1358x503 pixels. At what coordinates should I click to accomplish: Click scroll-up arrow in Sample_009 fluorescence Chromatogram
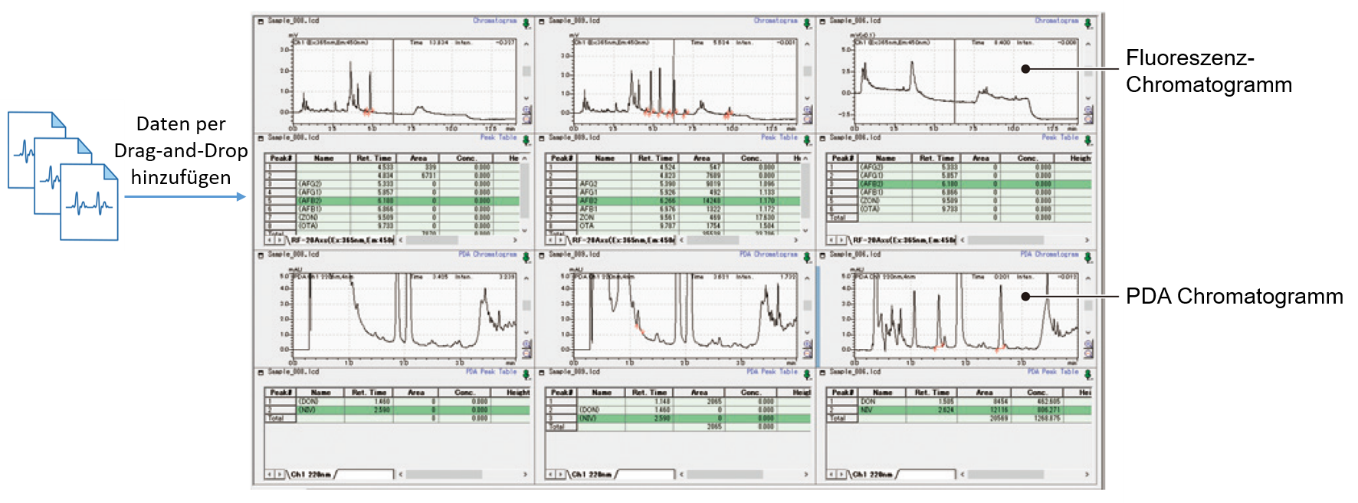coord(807,44)
